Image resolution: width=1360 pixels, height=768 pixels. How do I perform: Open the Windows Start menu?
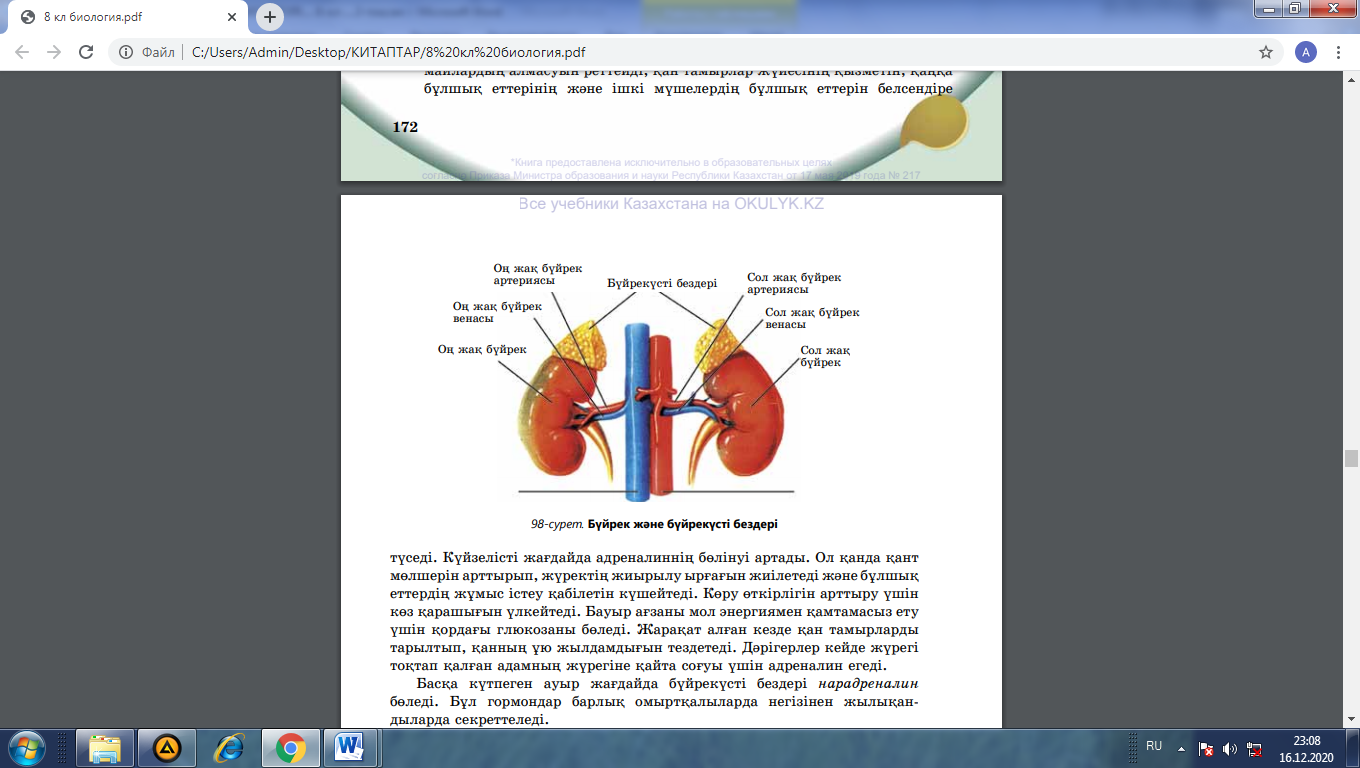pyautogui.click(x=25, y=747)
